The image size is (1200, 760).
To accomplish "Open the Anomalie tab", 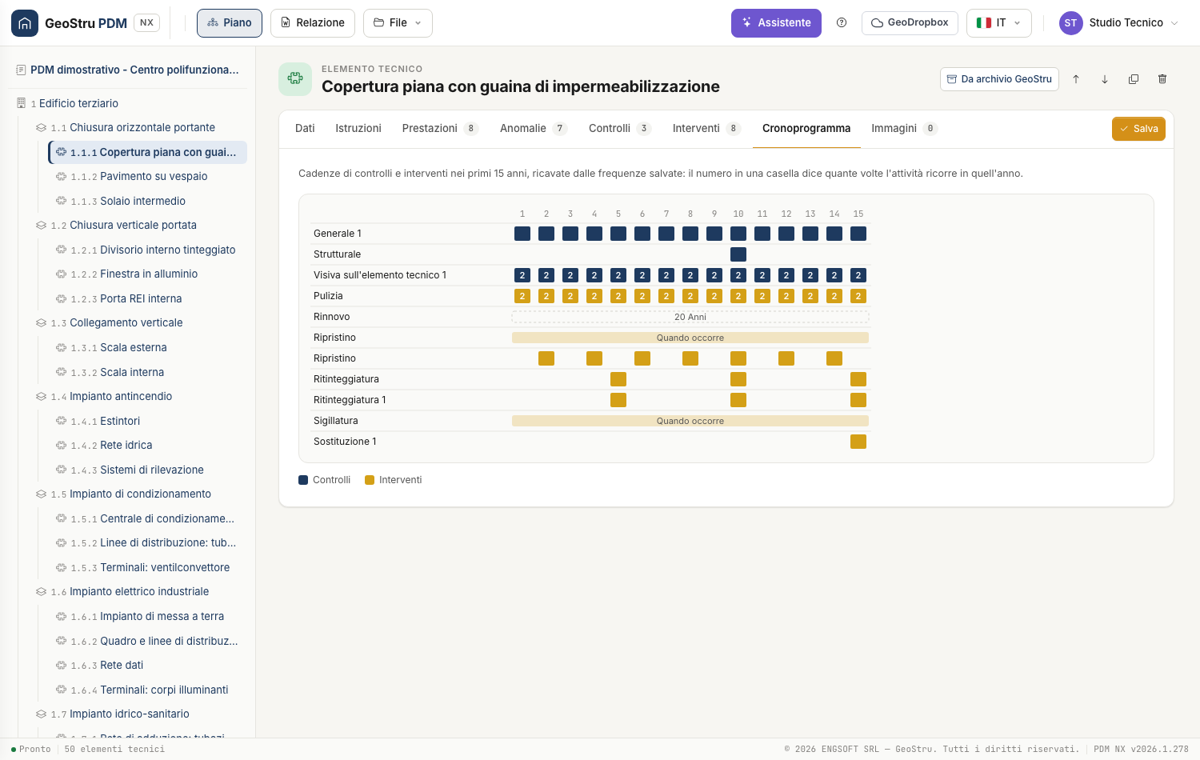I will point(533,128).
